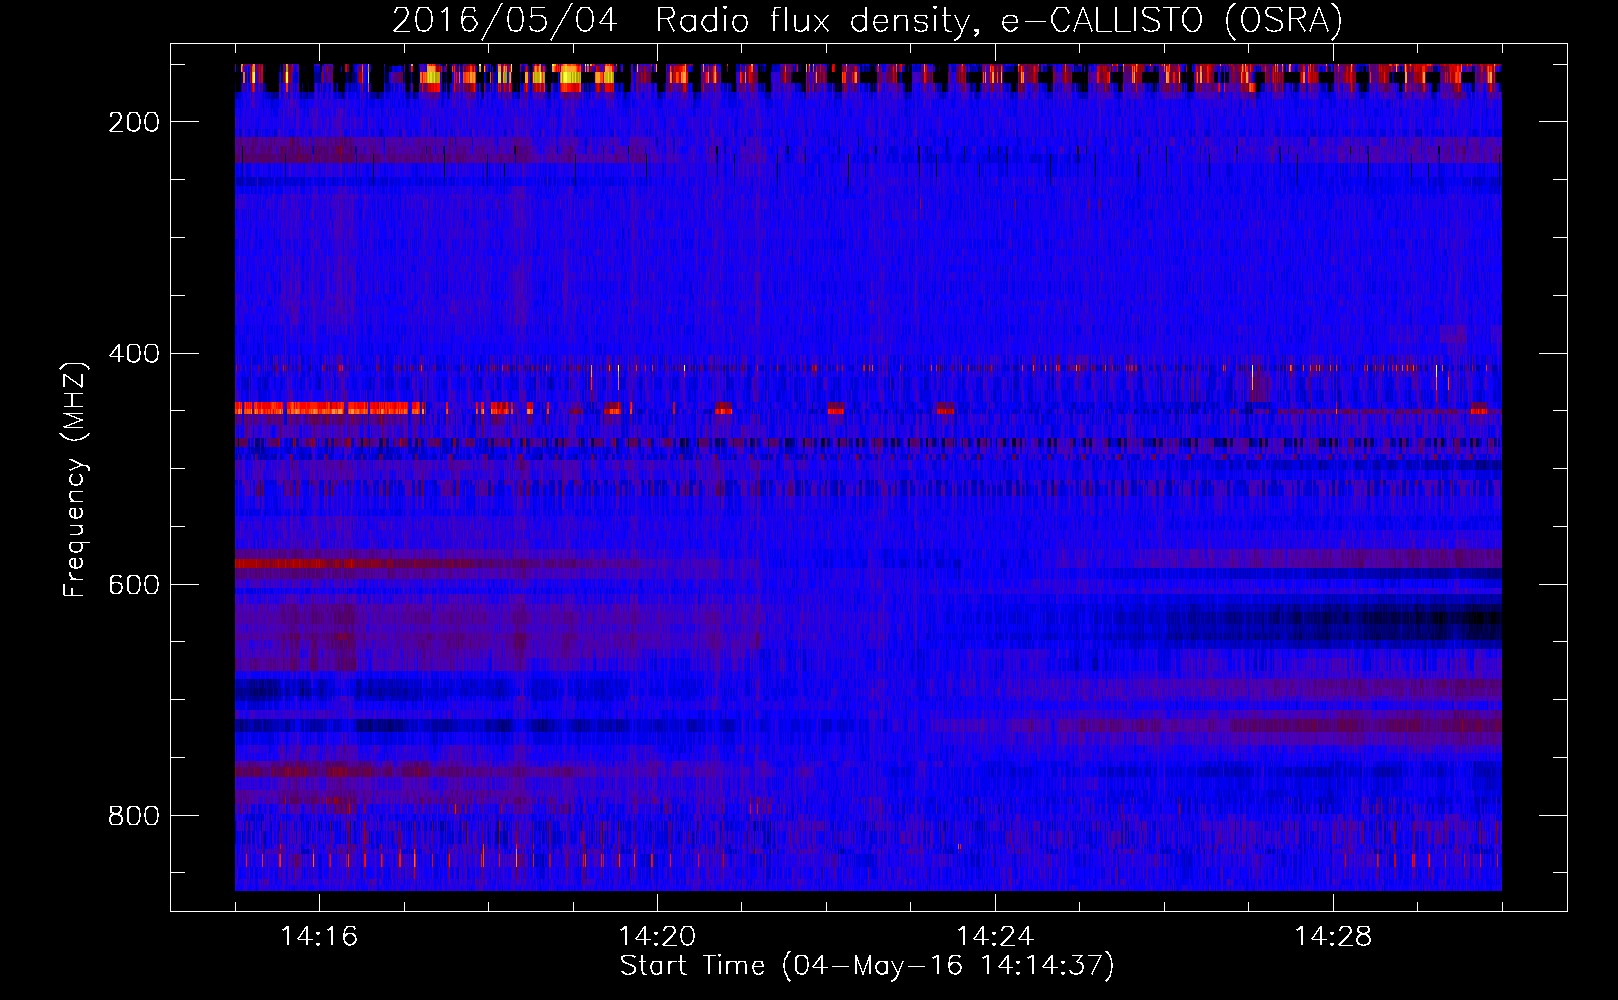Click the 14:24 time tick label
The height and width of the screenshot is (1000, 1618).
995,937
